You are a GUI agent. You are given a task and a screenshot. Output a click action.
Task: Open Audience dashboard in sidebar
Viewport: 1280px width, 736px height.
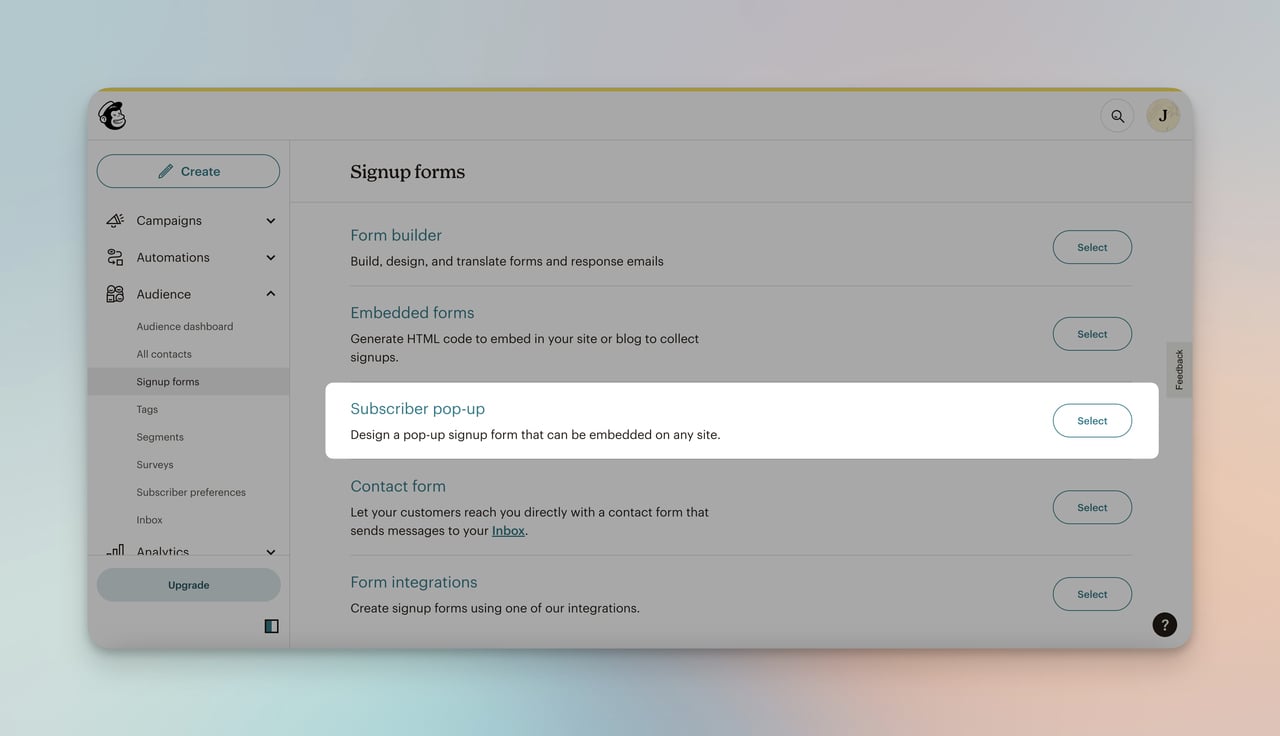(x=185, y=326)
